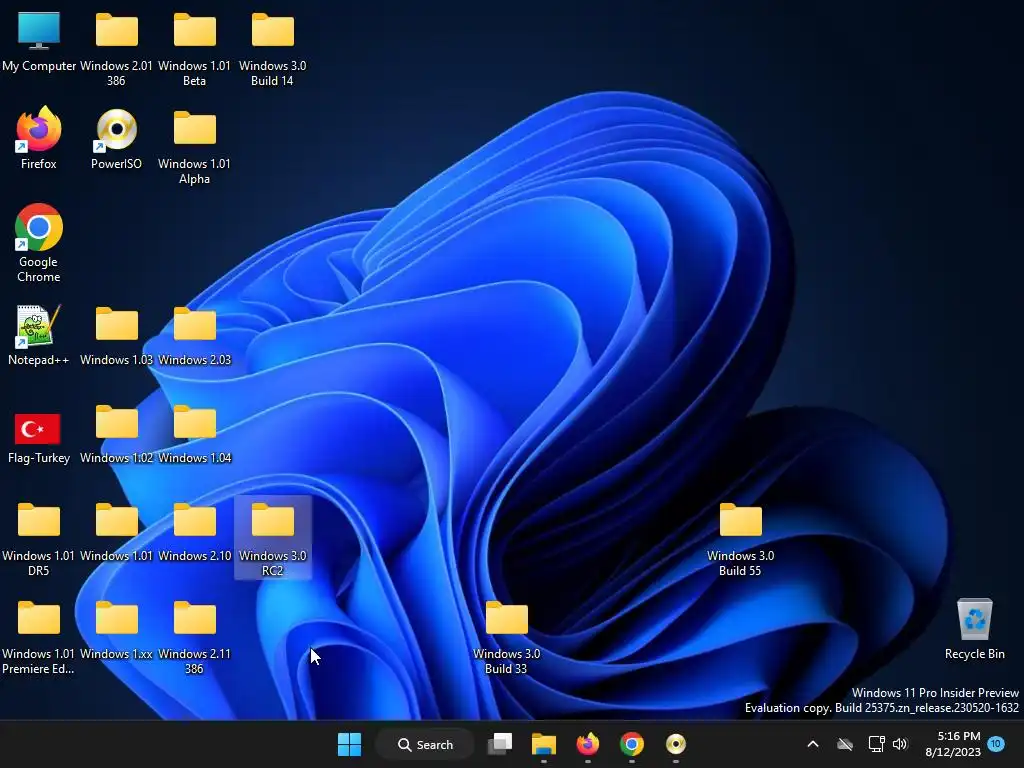The width and height of the screenshot is (1024, 768).
Task: Switch to PowerISO in the taskbar
Action: click(676, 744)
